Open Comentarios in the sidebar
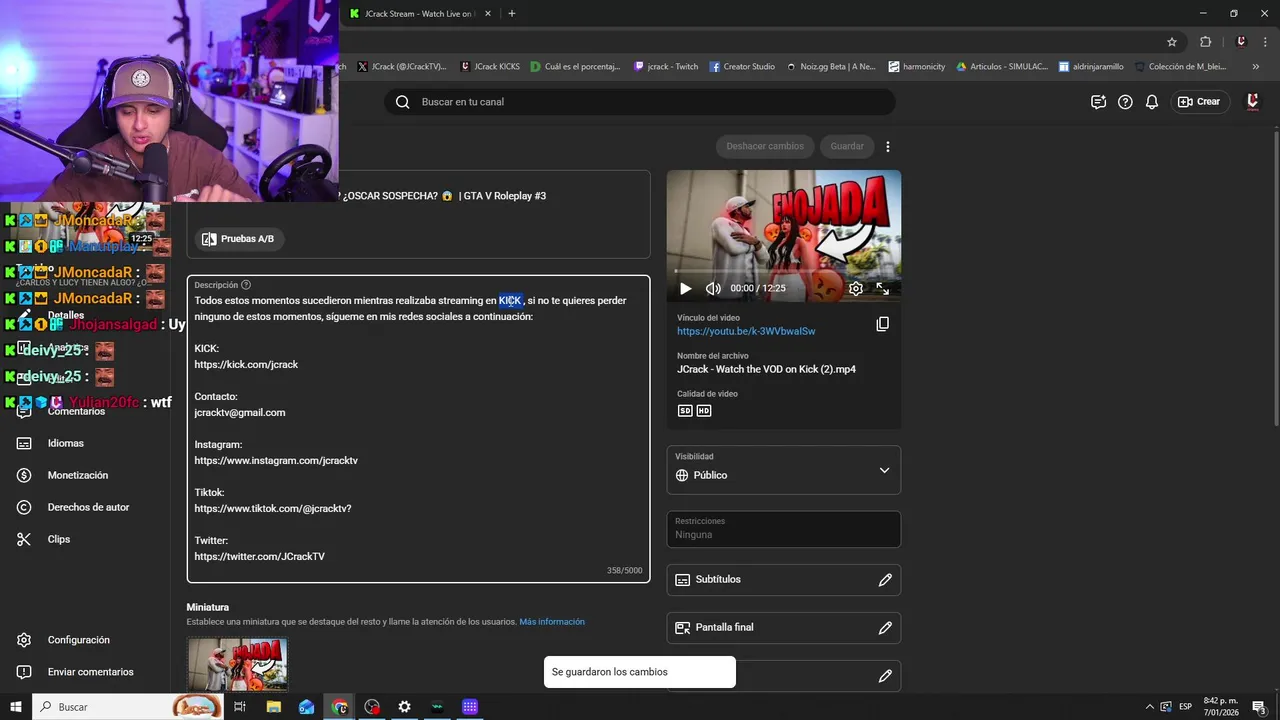The height and width of the screenshot is (720, 1280). pyautogui.click(x=76, y=411)
